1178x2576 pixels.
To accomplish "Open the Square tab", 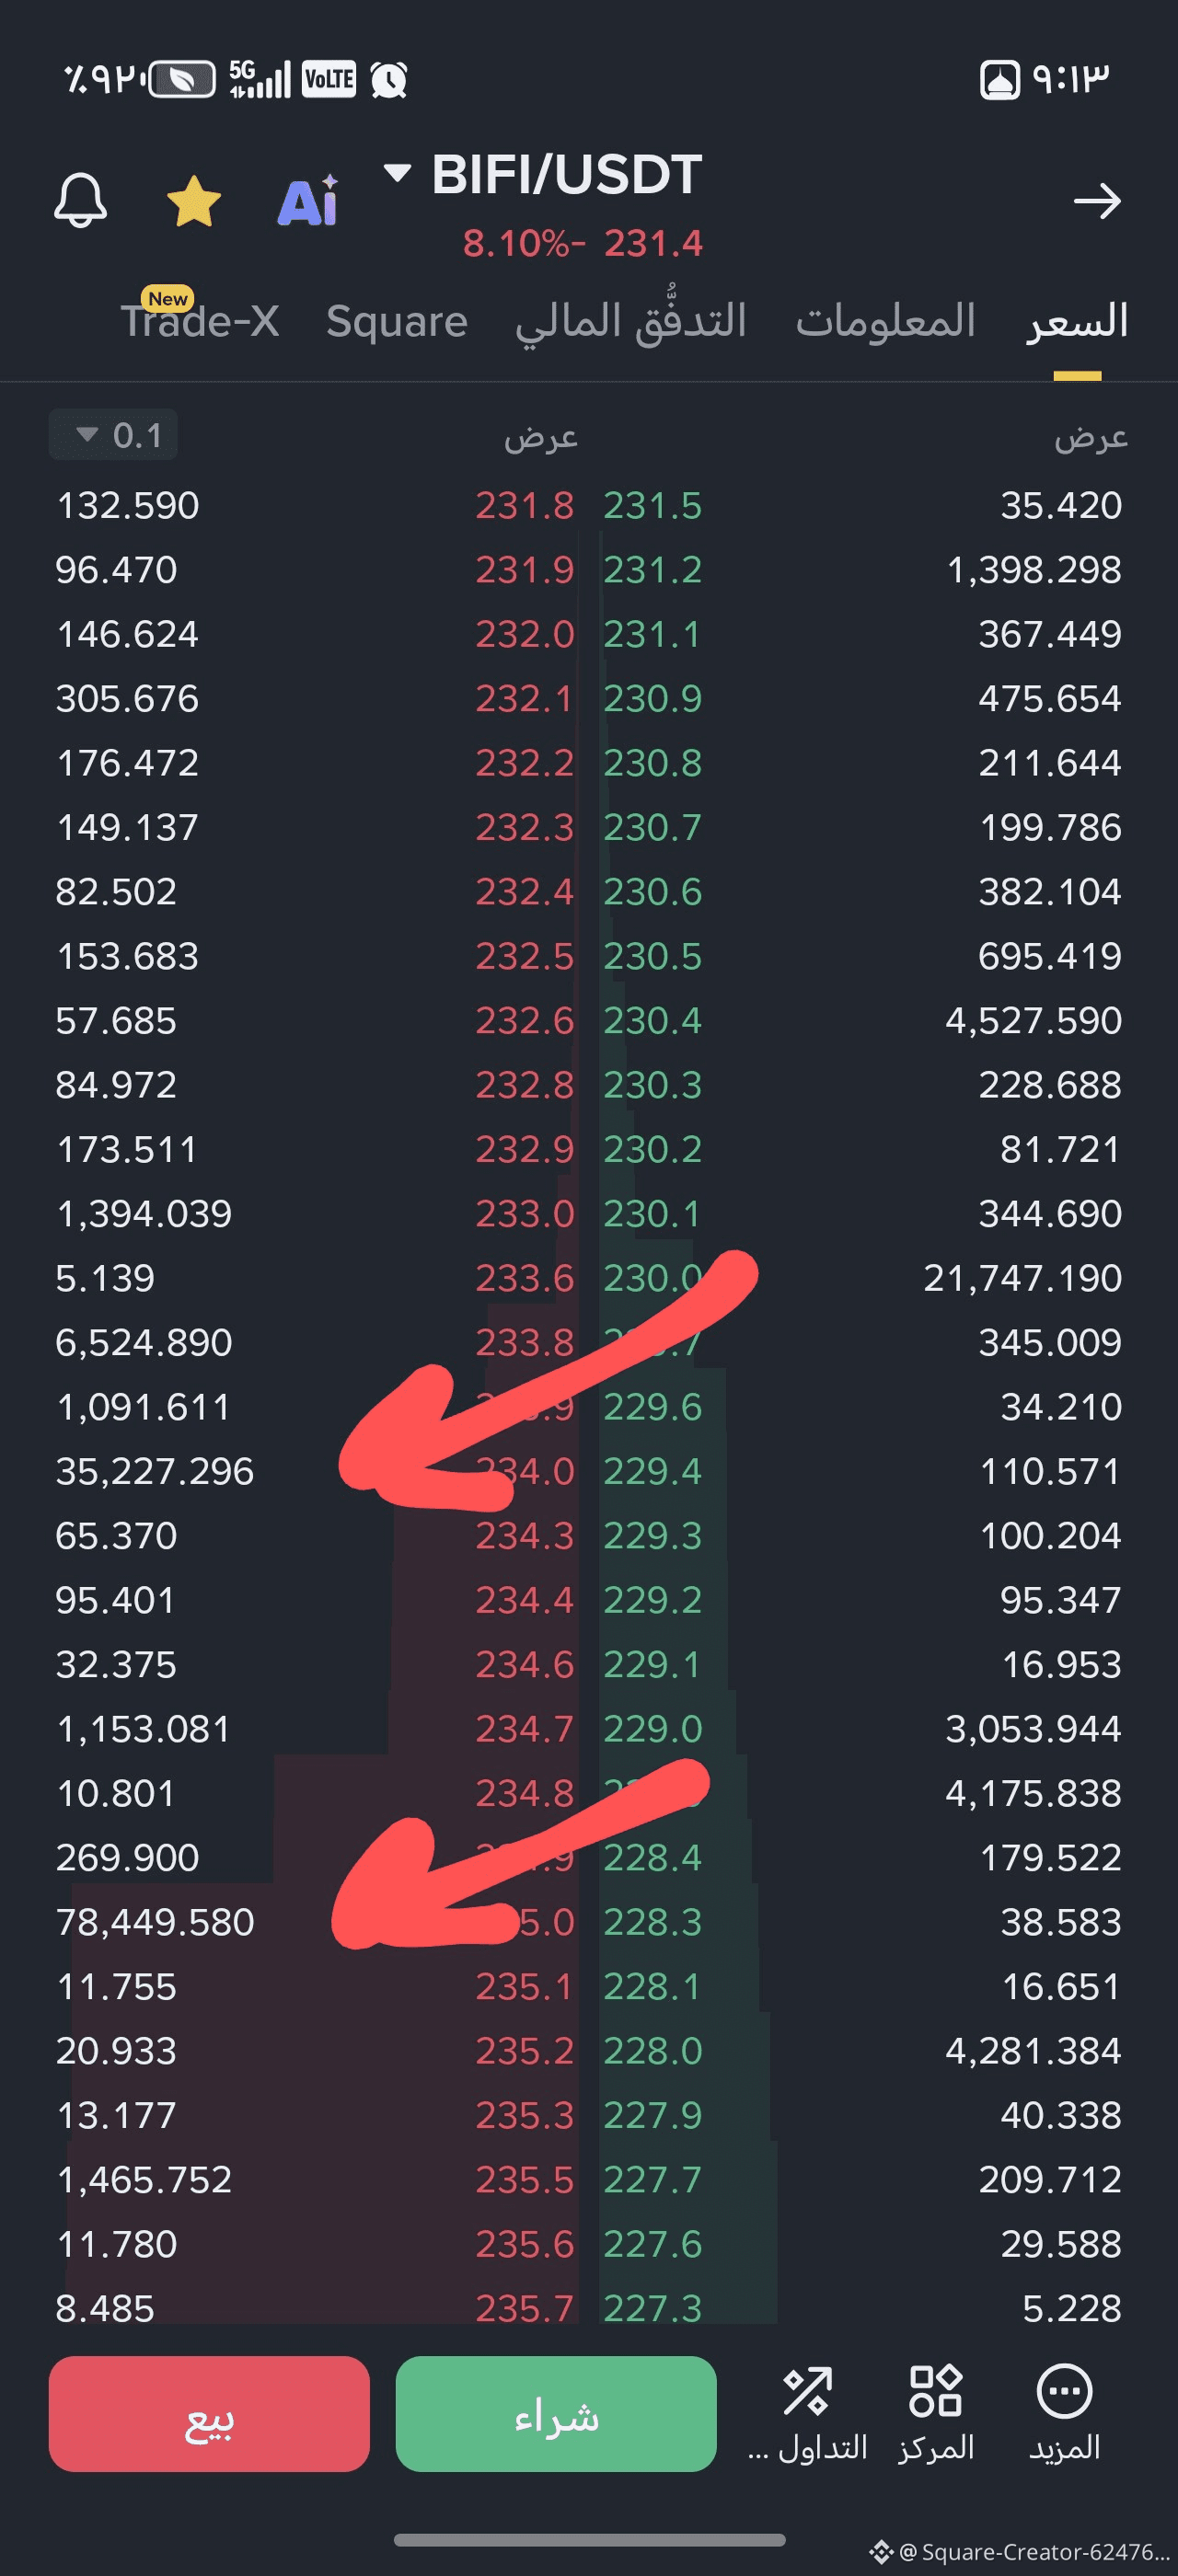I will click(x=397, y=321).
